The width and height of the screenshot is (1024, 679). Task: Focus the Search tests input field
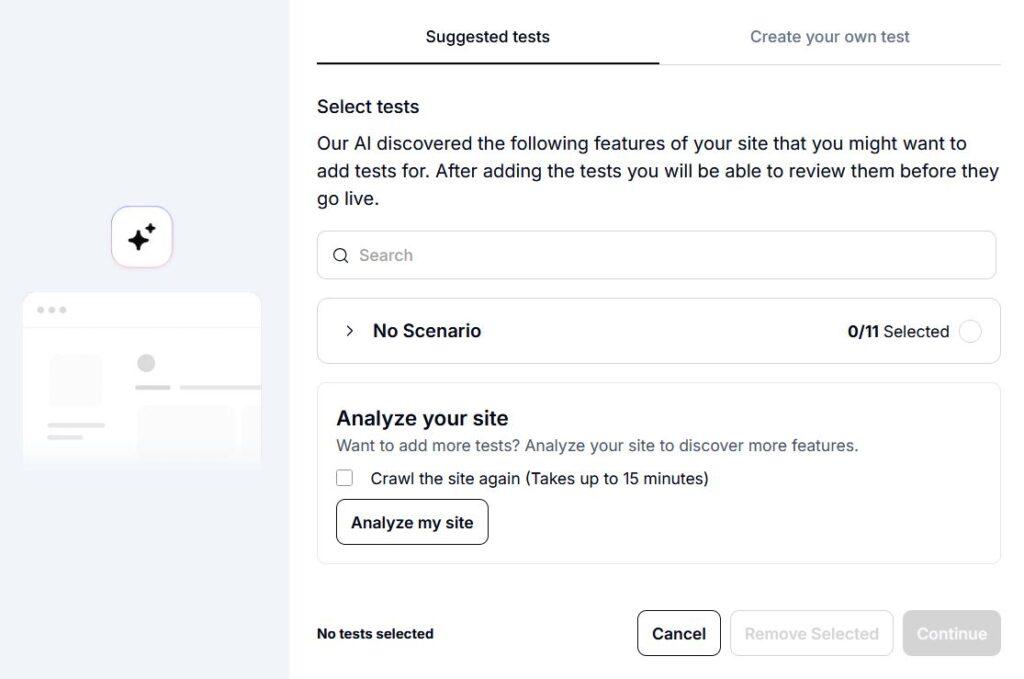click(660, 256)
